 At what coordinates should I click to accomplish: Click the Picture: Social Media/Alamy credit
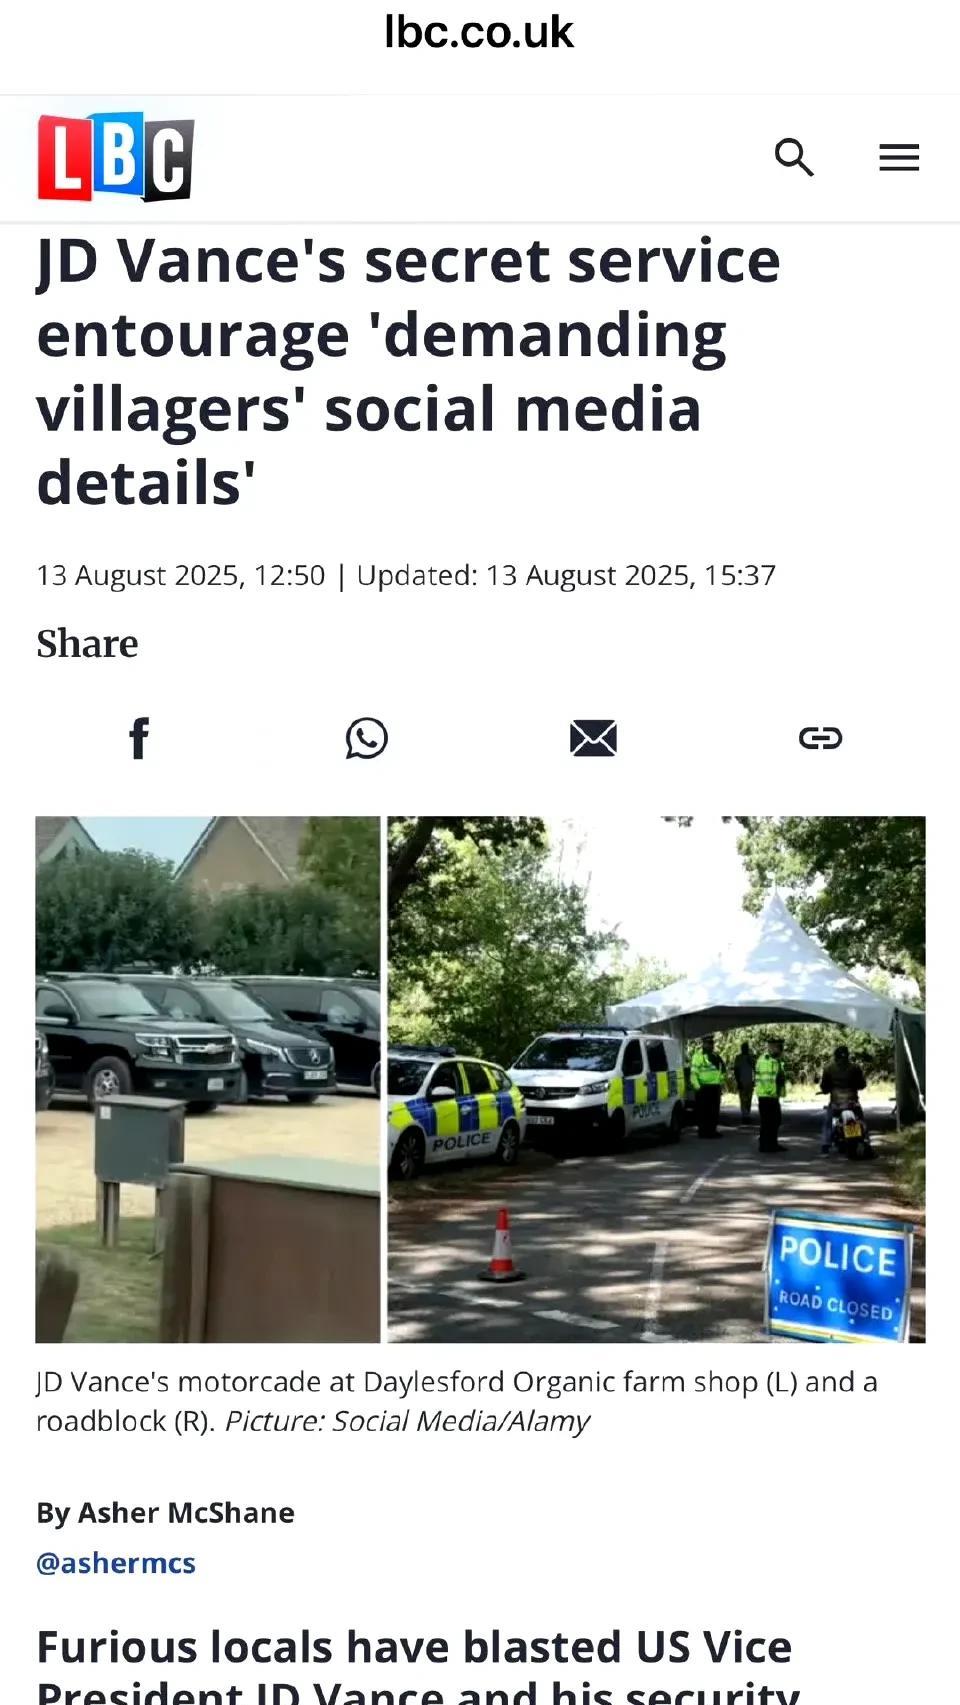coord(407,1421)
